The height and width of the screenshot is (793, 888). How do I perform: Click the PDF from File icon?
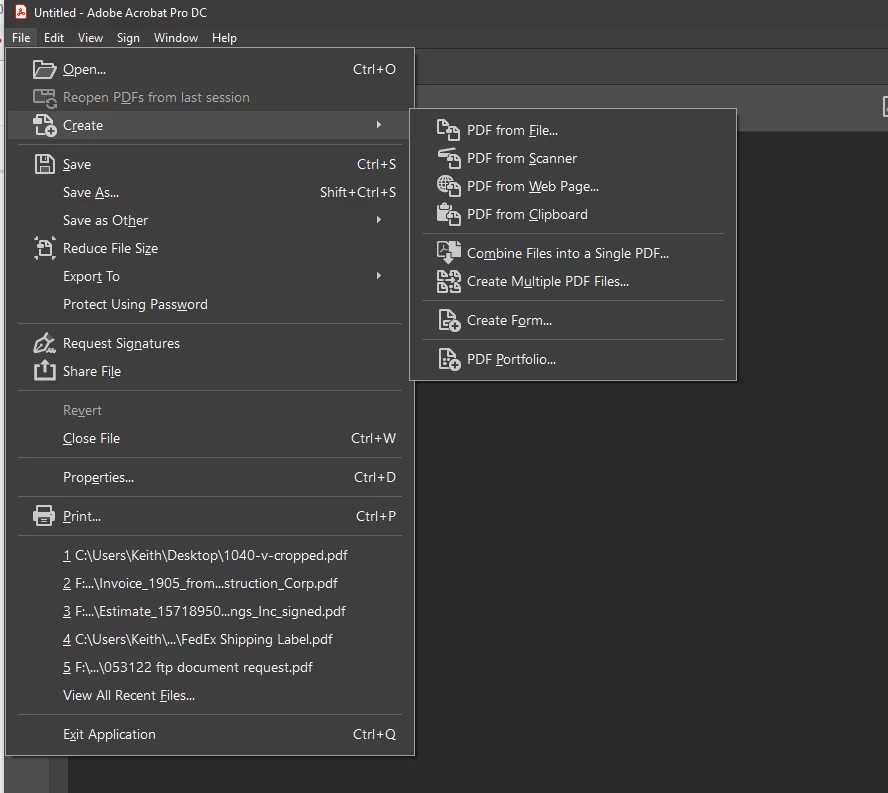pos(448,130)
